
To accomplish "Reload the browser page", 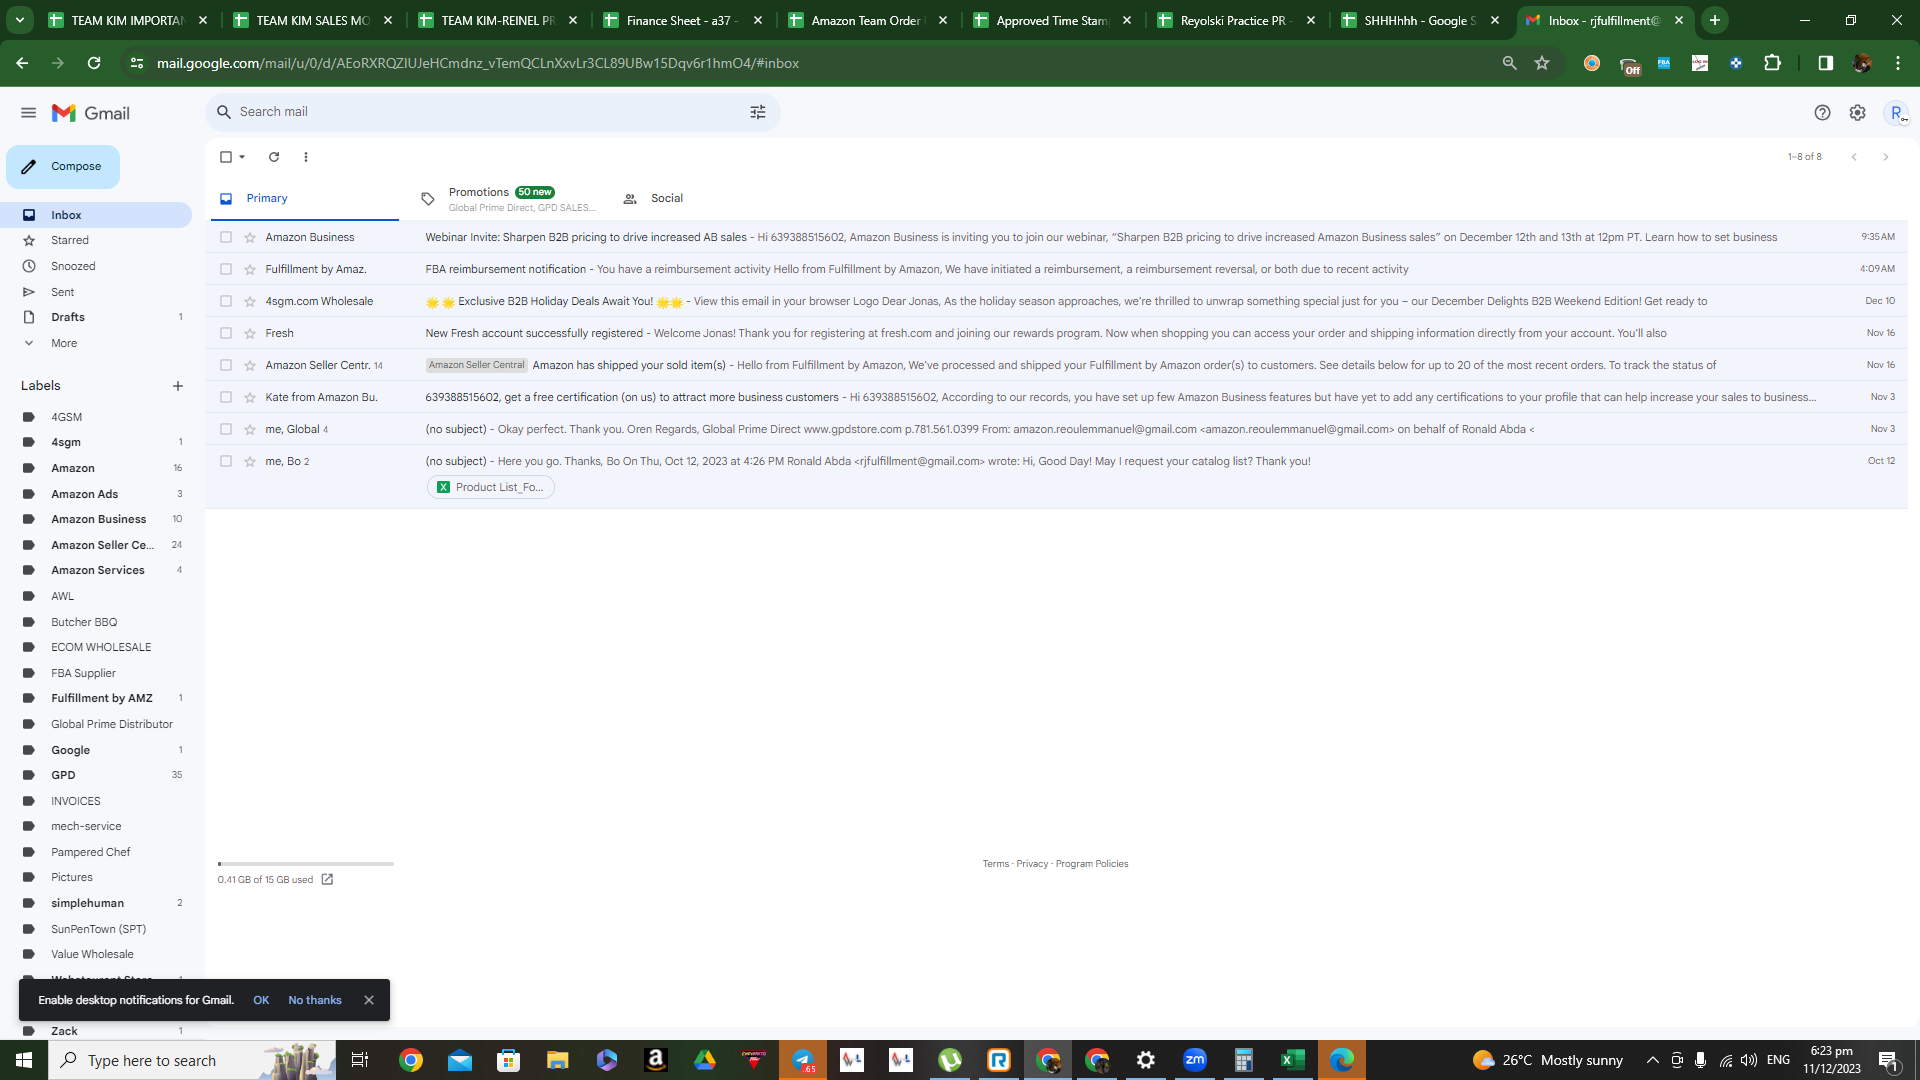I will tap(94, 63).
